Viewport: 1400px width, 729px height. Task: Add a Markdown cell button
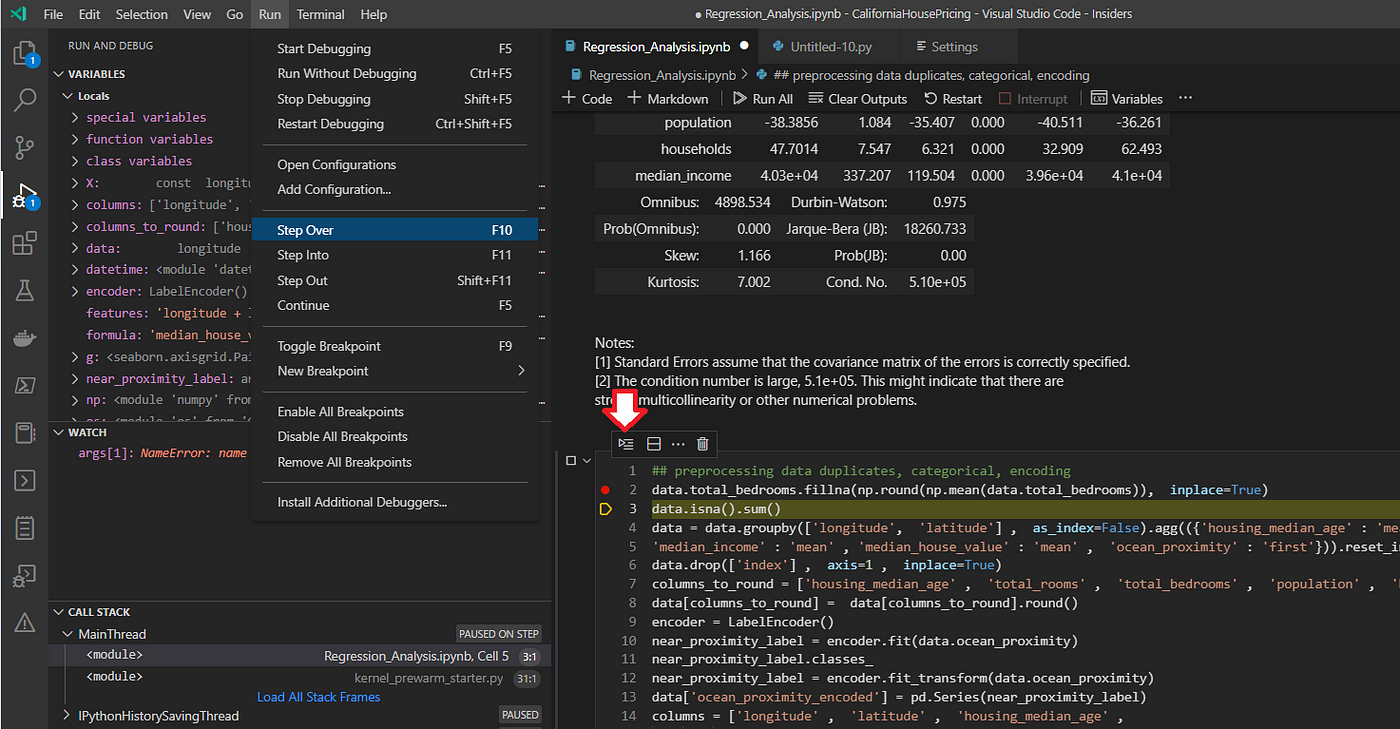point(668,98)
